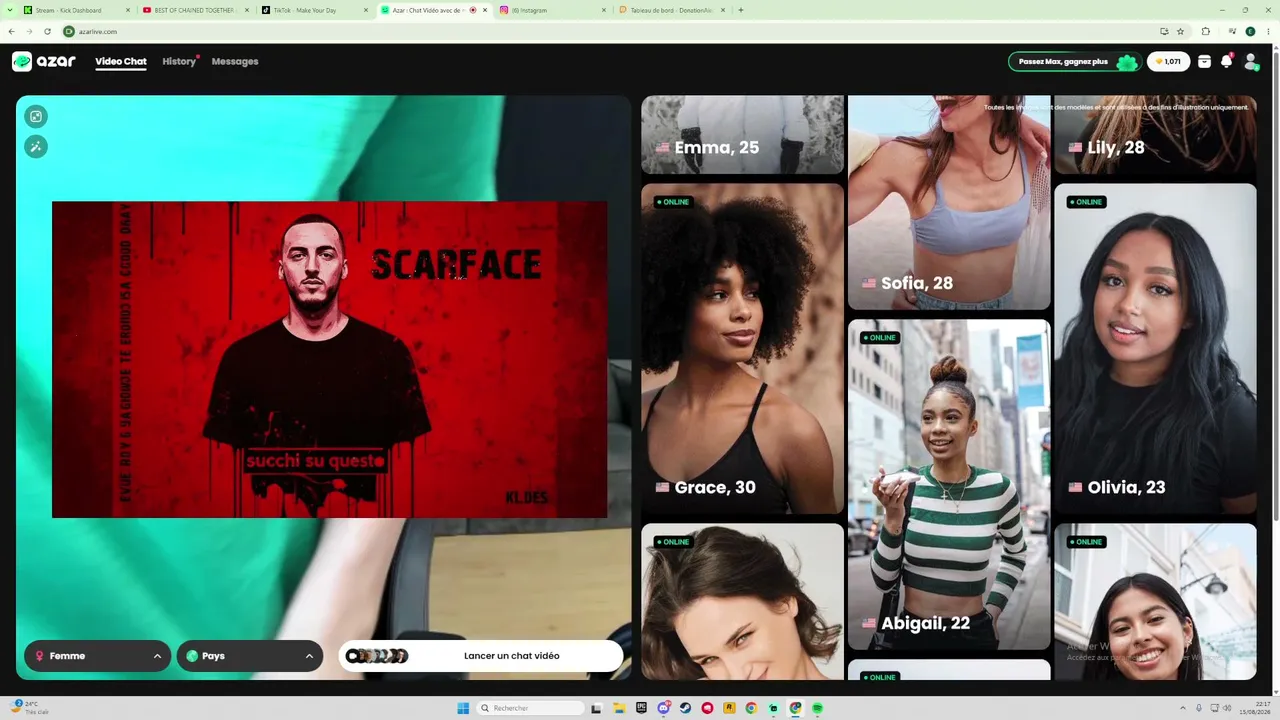The width and height of the screenshot is (1280, 720).
Task: Reload the azarlive.com page
Action: coord(47,32)
